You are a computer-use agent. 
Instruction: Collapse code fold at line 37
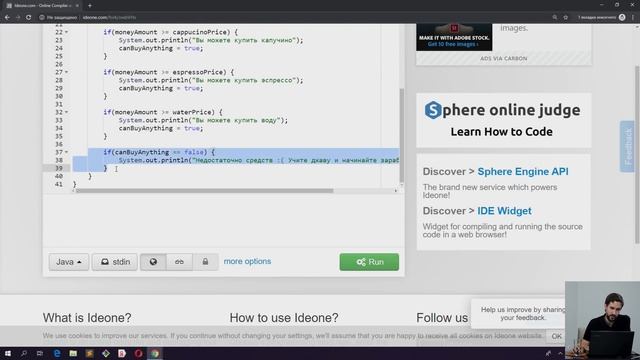pos(67,152)
